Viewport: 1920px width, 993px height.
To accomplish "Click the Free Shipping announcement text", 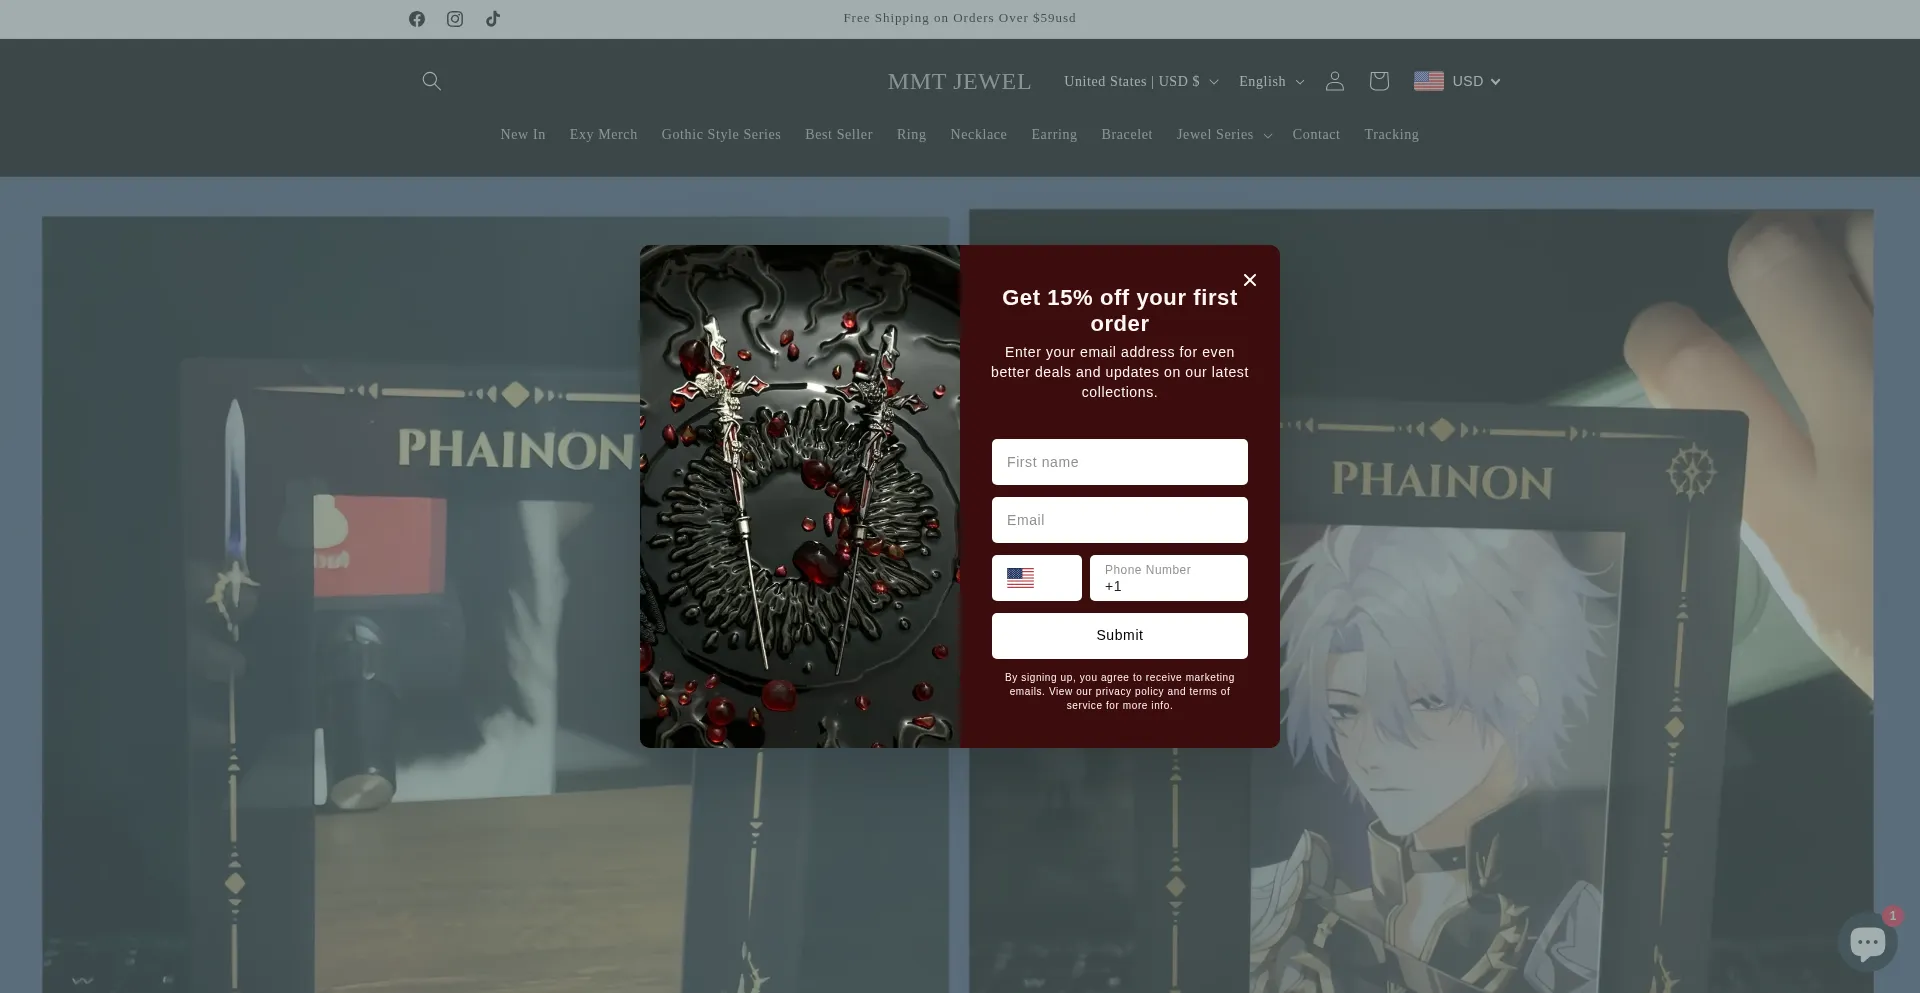I will coord(960,18).
